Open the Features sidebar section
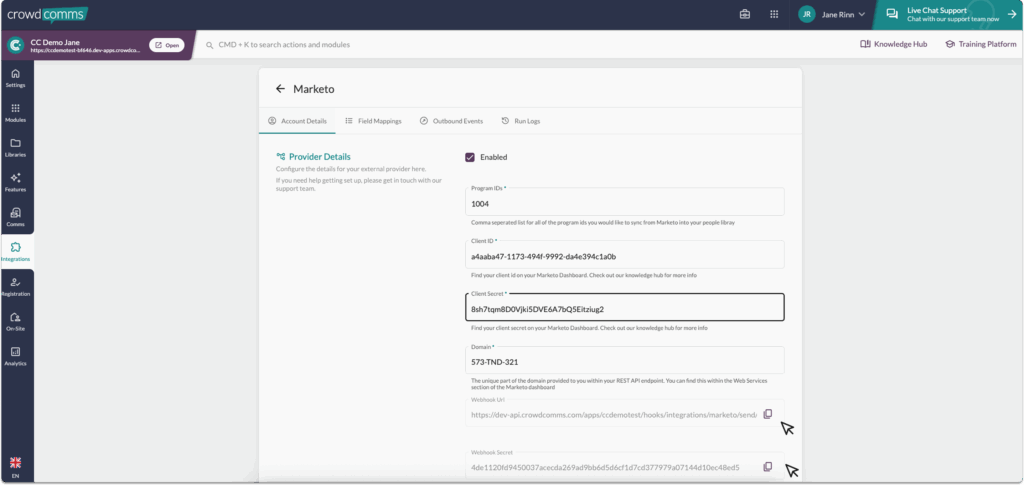 [x=16, y=182]
